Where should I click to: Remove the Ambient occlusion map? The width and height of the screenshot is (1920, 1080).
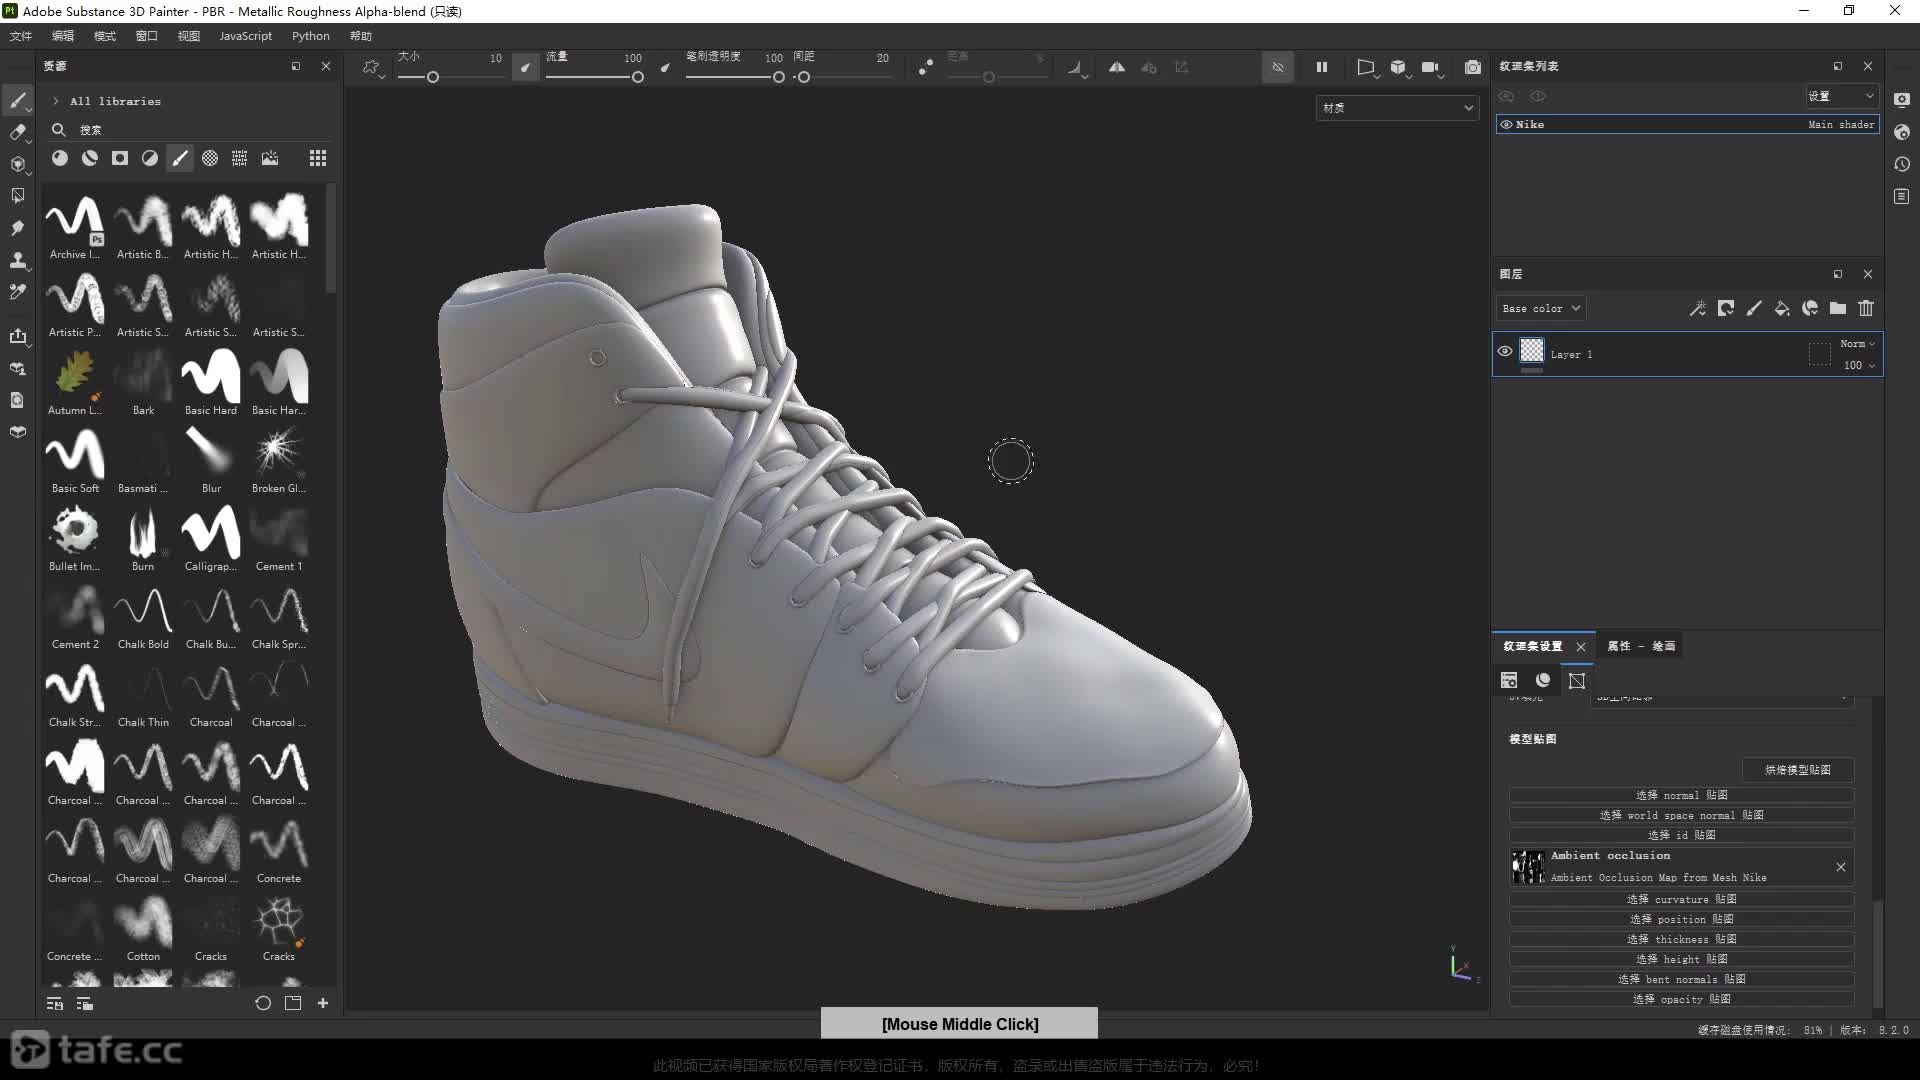click(1841, 867)
